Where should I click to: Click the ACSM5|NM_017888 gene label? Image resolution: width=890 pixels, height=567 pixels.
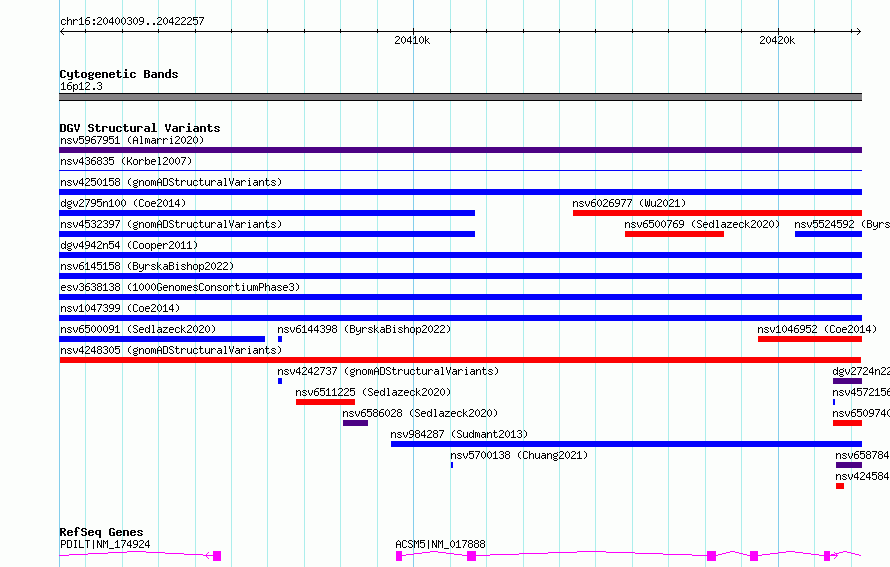tap(440, 544)
